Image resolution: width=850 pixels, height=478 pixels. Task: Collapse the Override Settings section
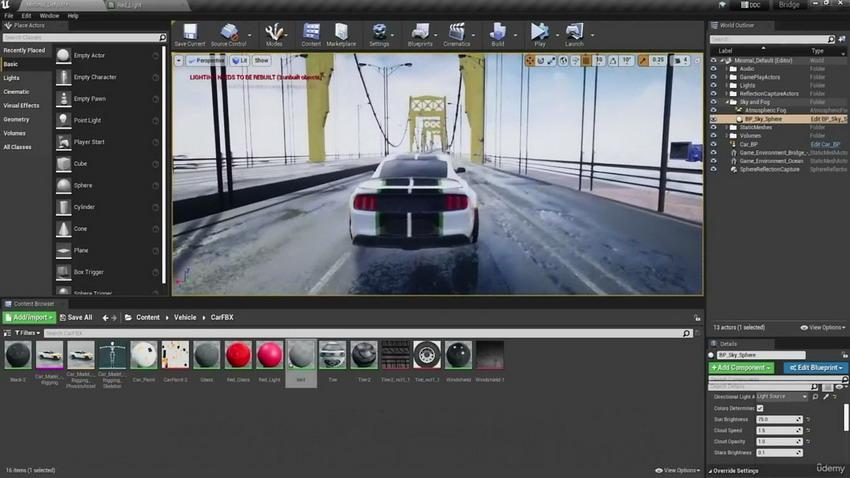click(710, 471)
